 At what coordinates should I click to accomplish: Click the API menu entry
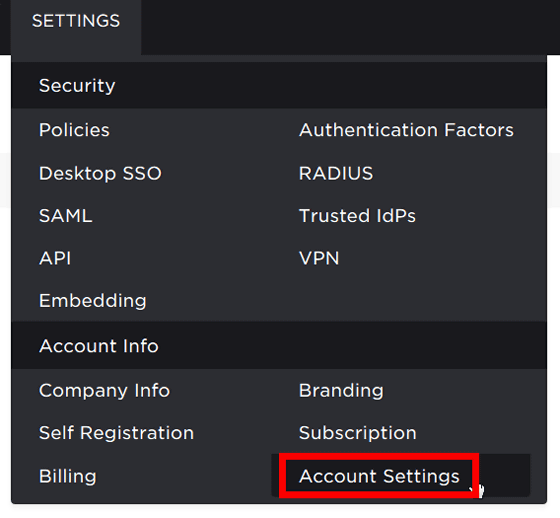click(x=55, y=258)
